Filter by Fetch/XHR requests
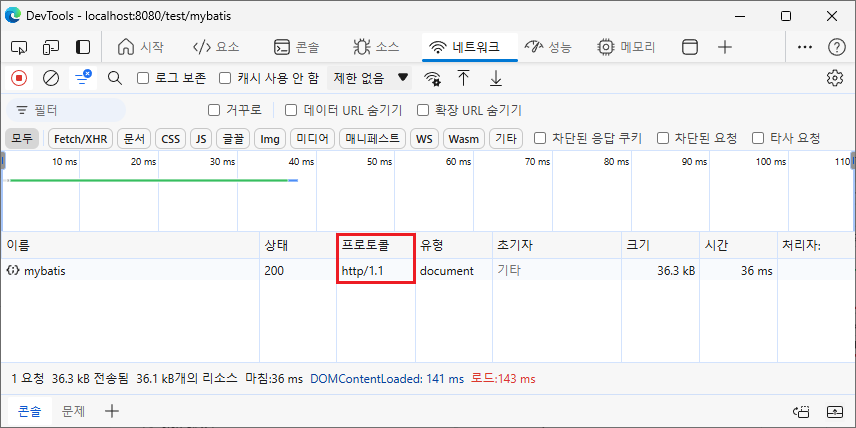856x428 pixels. click(81, 139)
